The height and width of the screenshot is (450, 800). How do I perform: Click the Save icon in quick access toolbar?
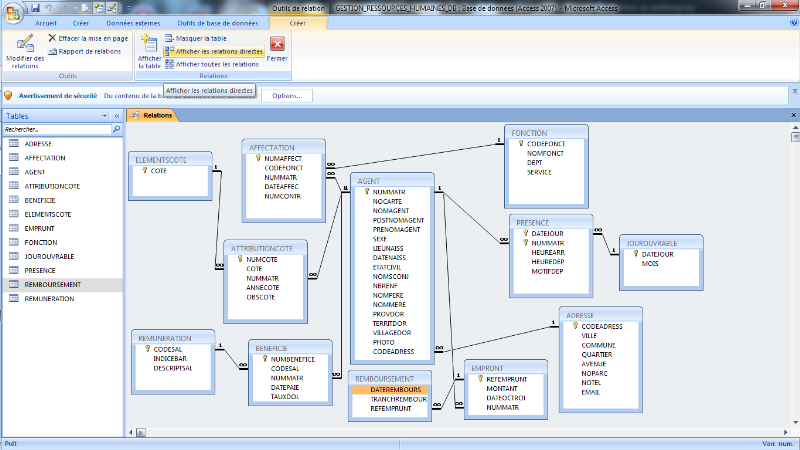point(37,7)
